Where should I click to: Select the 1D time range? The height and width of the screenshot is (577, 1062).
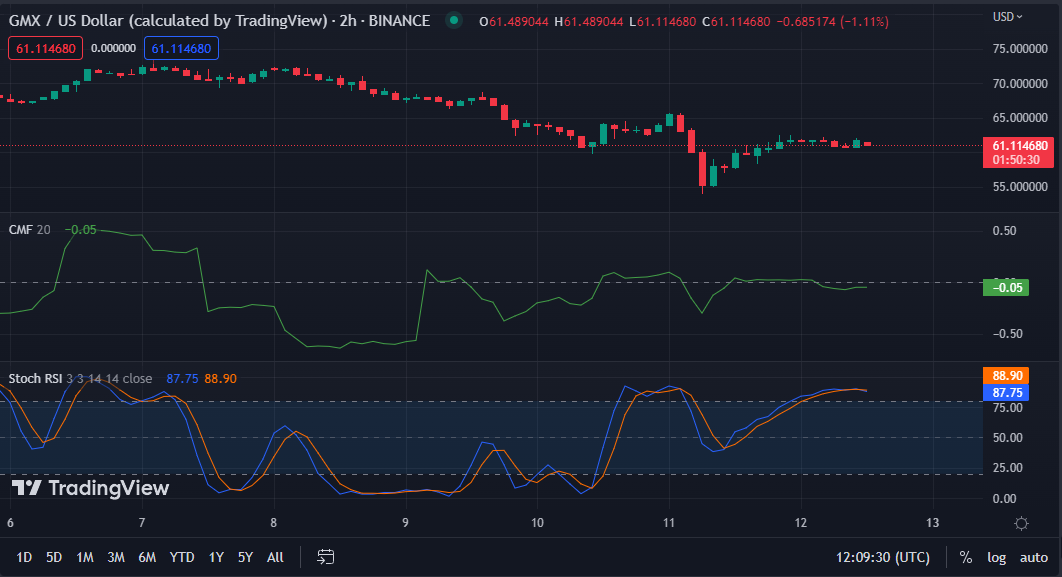point(24,557)
